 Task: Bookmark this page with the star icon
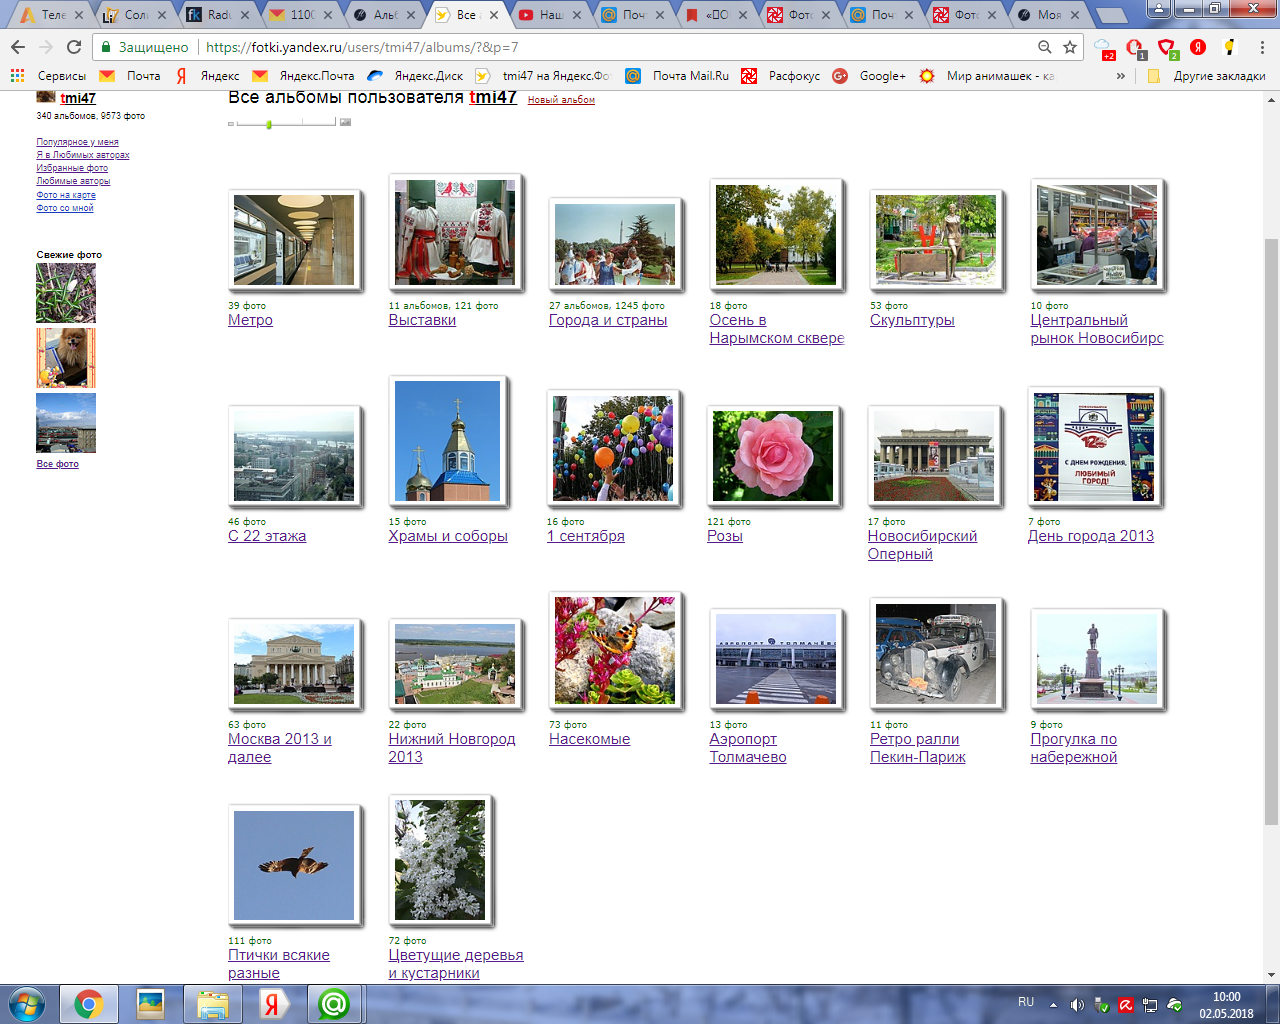[1070, 47]
